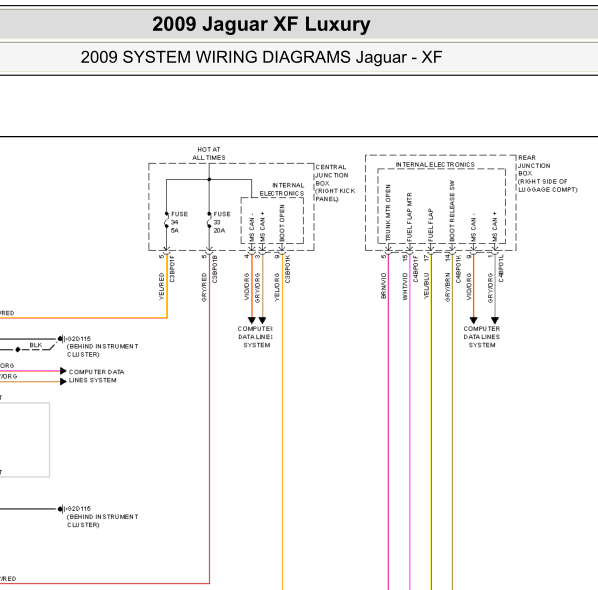This screenshot has width=598, height=590.
Task: Select the "FUEL FLAP MTR" pin label
Action: (410, 217)
